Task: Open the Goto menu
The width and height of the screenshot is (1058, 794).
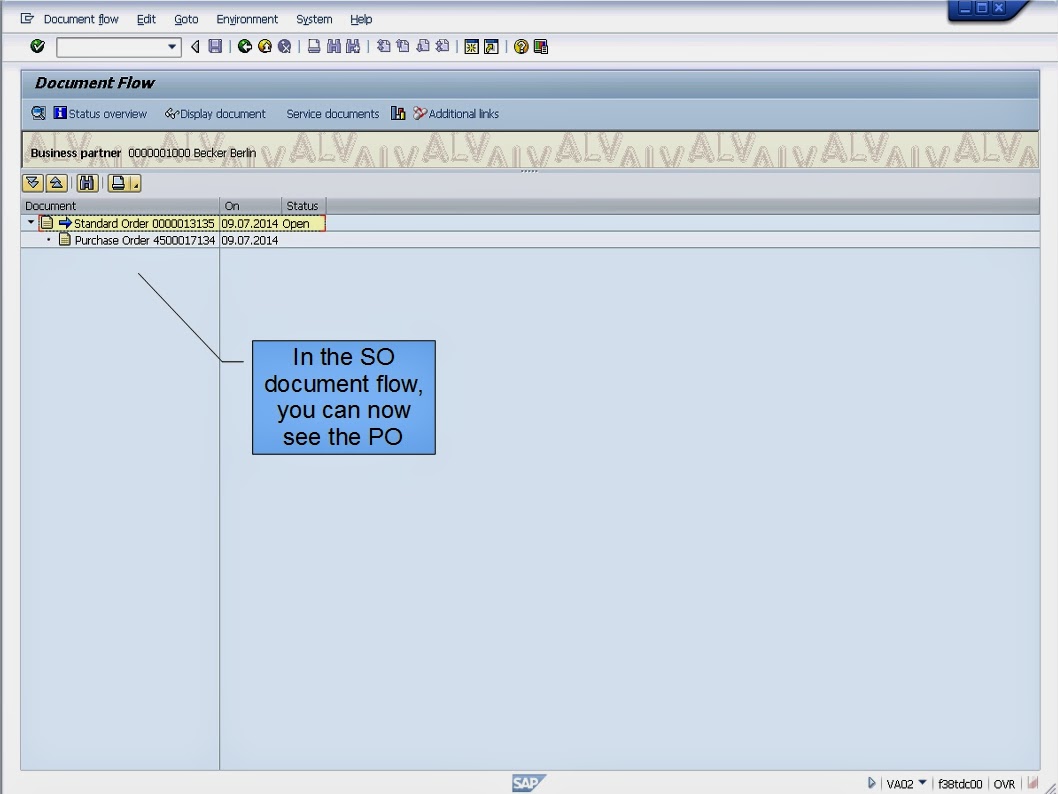Action: [186, 19]
